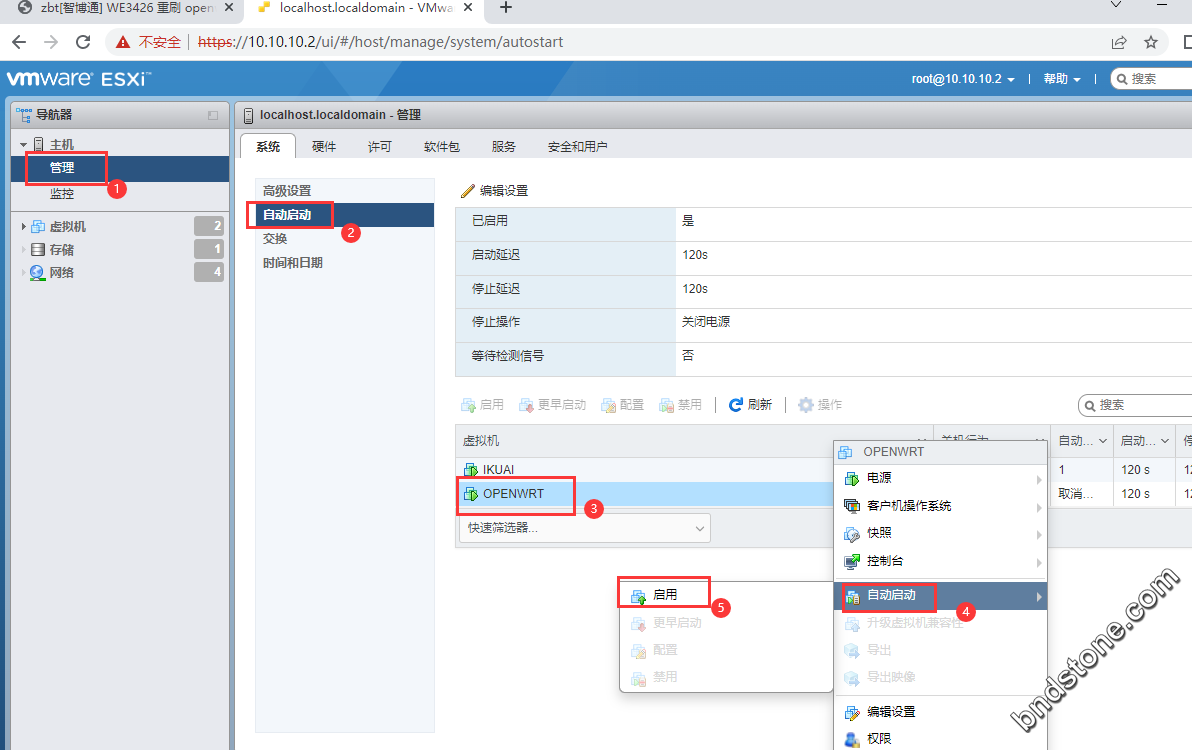Click the 快照 menu icon
The width and height of the screenshot is (1192, 750).
tap(851, 534)
